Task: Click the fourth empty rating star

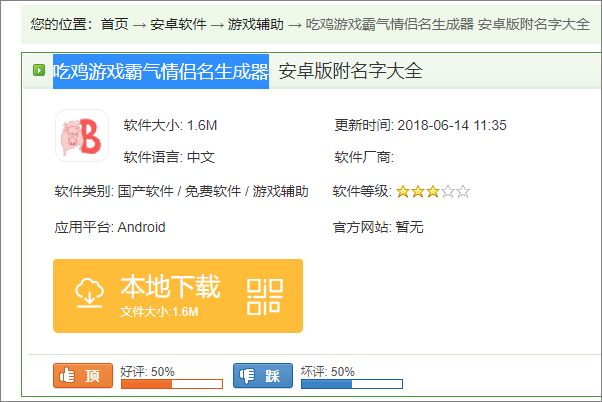Action: click(448, 191)
